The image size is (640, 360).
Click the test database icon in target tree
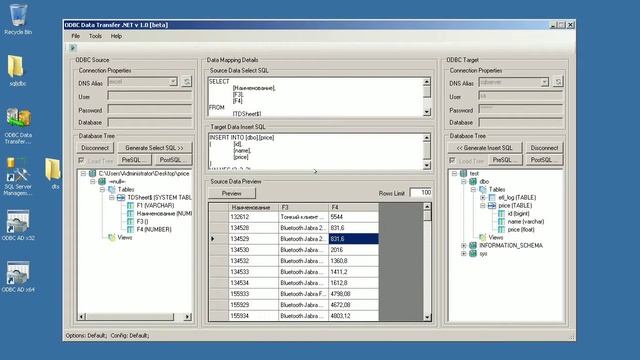tap(463, 174)
